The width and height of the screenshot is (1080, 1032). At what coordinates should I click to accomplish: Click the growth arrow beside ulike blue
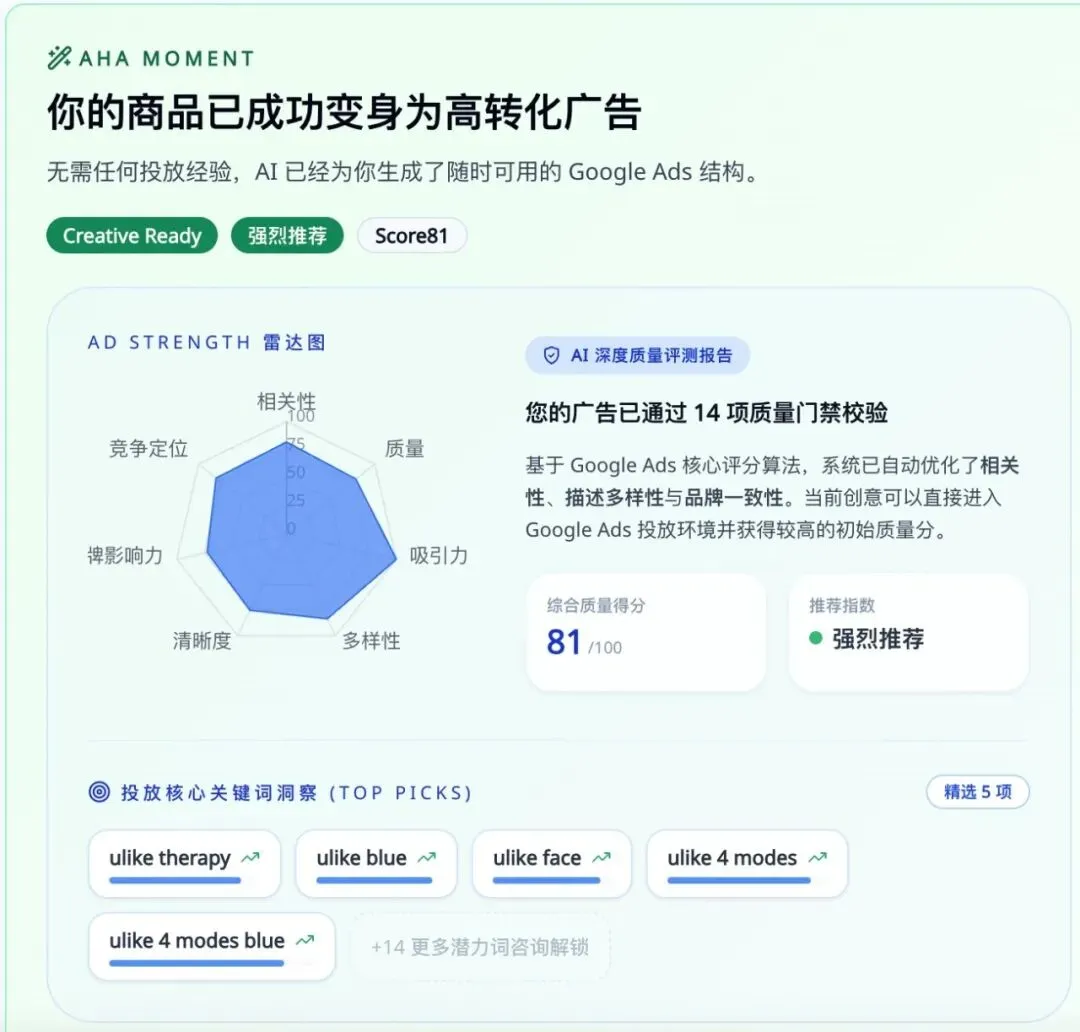click(425, 856)
